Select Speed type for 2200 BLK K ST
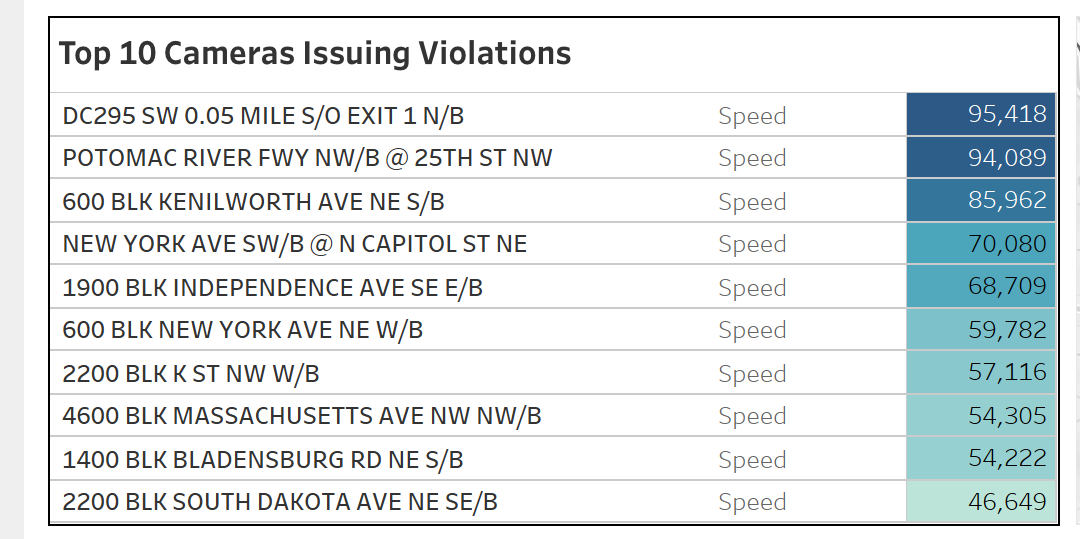The height and width of the screenshot is (539, 1080). tap(752, 374)
